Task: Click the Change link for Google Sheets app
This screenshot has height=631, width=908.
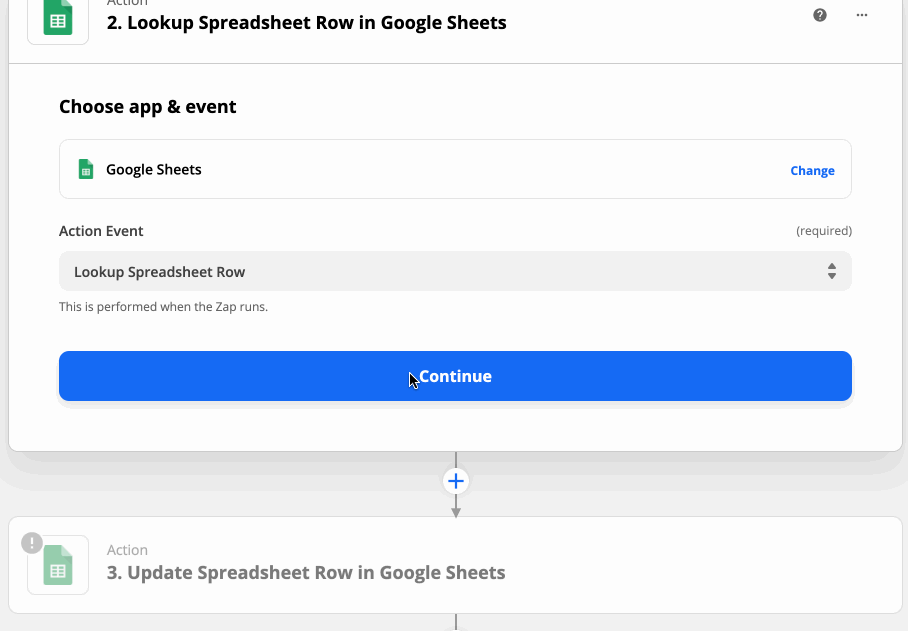Action: point(812,170)
